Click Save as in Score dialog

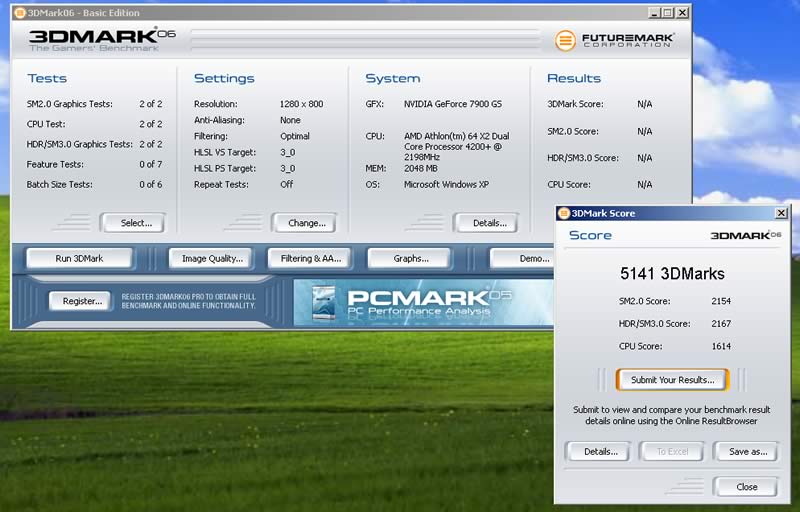747,451
